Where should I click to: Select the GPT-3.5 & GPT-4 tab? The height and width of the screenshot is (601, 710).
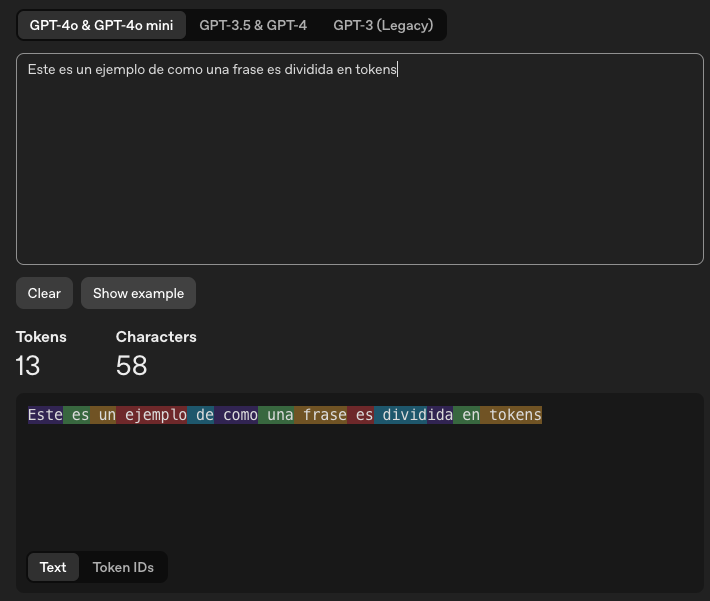253,26
